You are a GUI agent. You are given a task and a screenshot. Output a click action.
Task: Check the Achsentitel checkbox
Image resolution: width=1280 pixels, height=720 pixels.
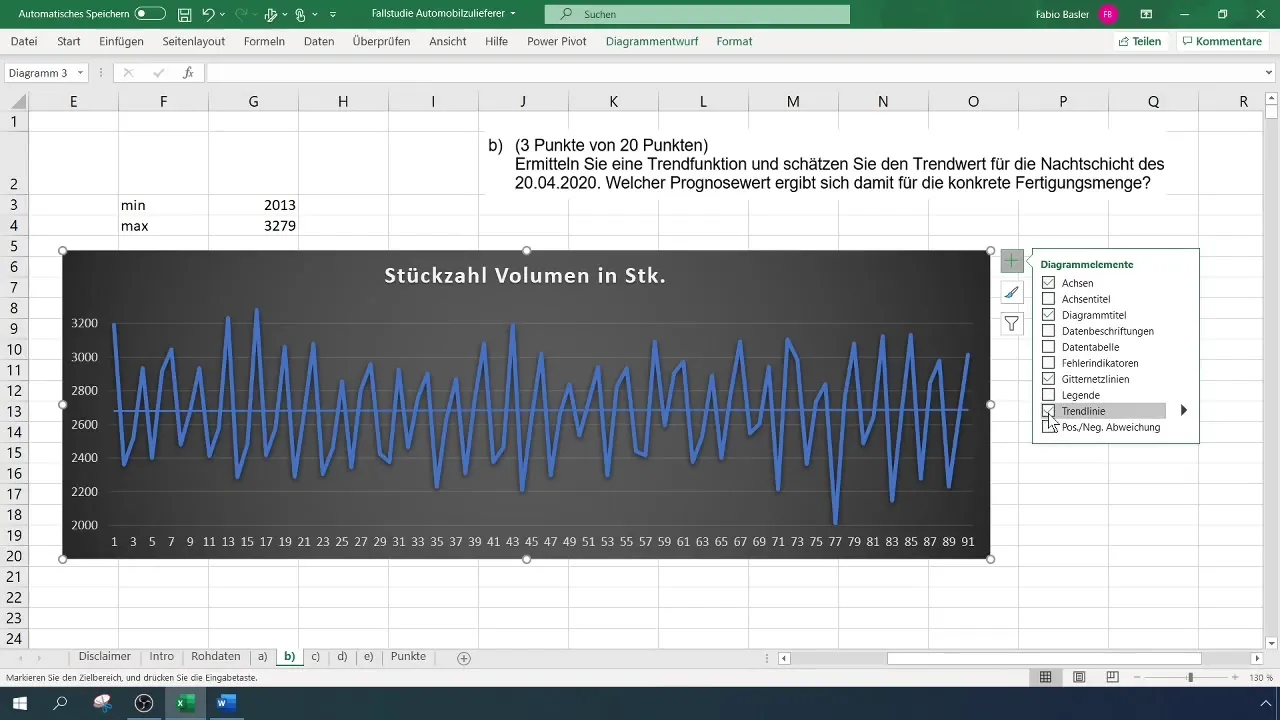click(1048, 299)
